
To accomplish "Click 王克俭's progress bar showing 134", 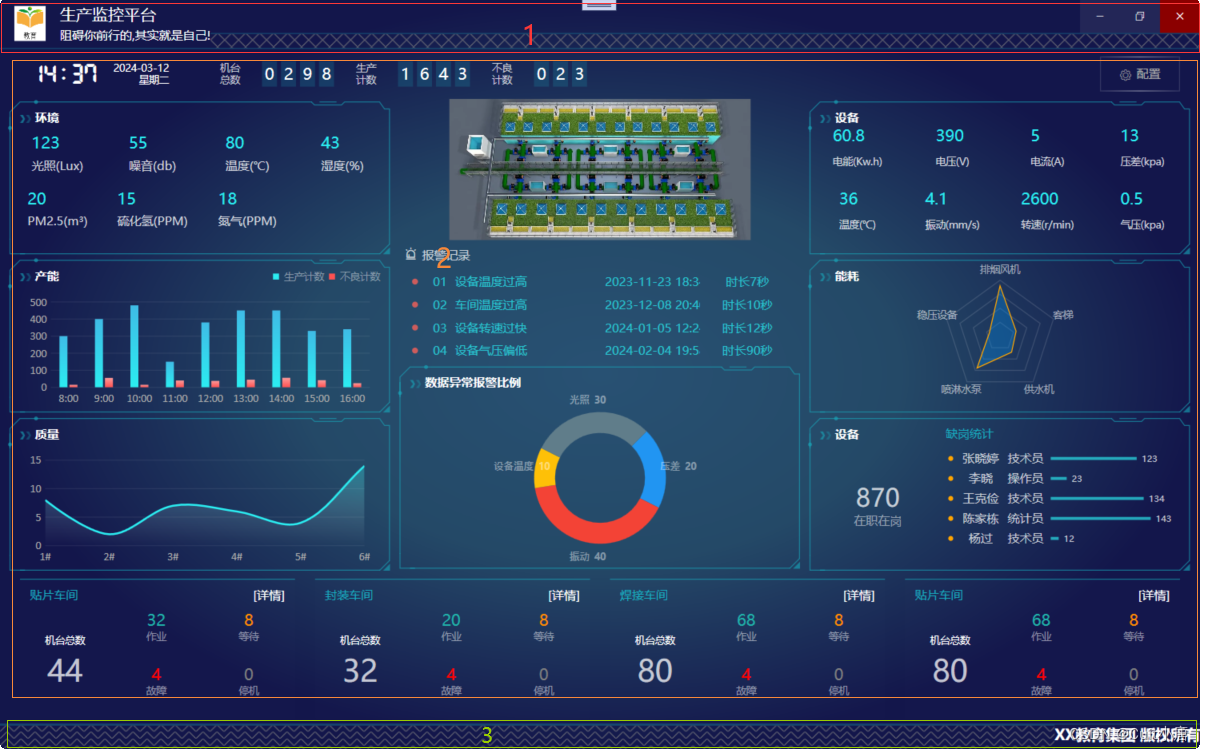I will tap(1097, 499).
